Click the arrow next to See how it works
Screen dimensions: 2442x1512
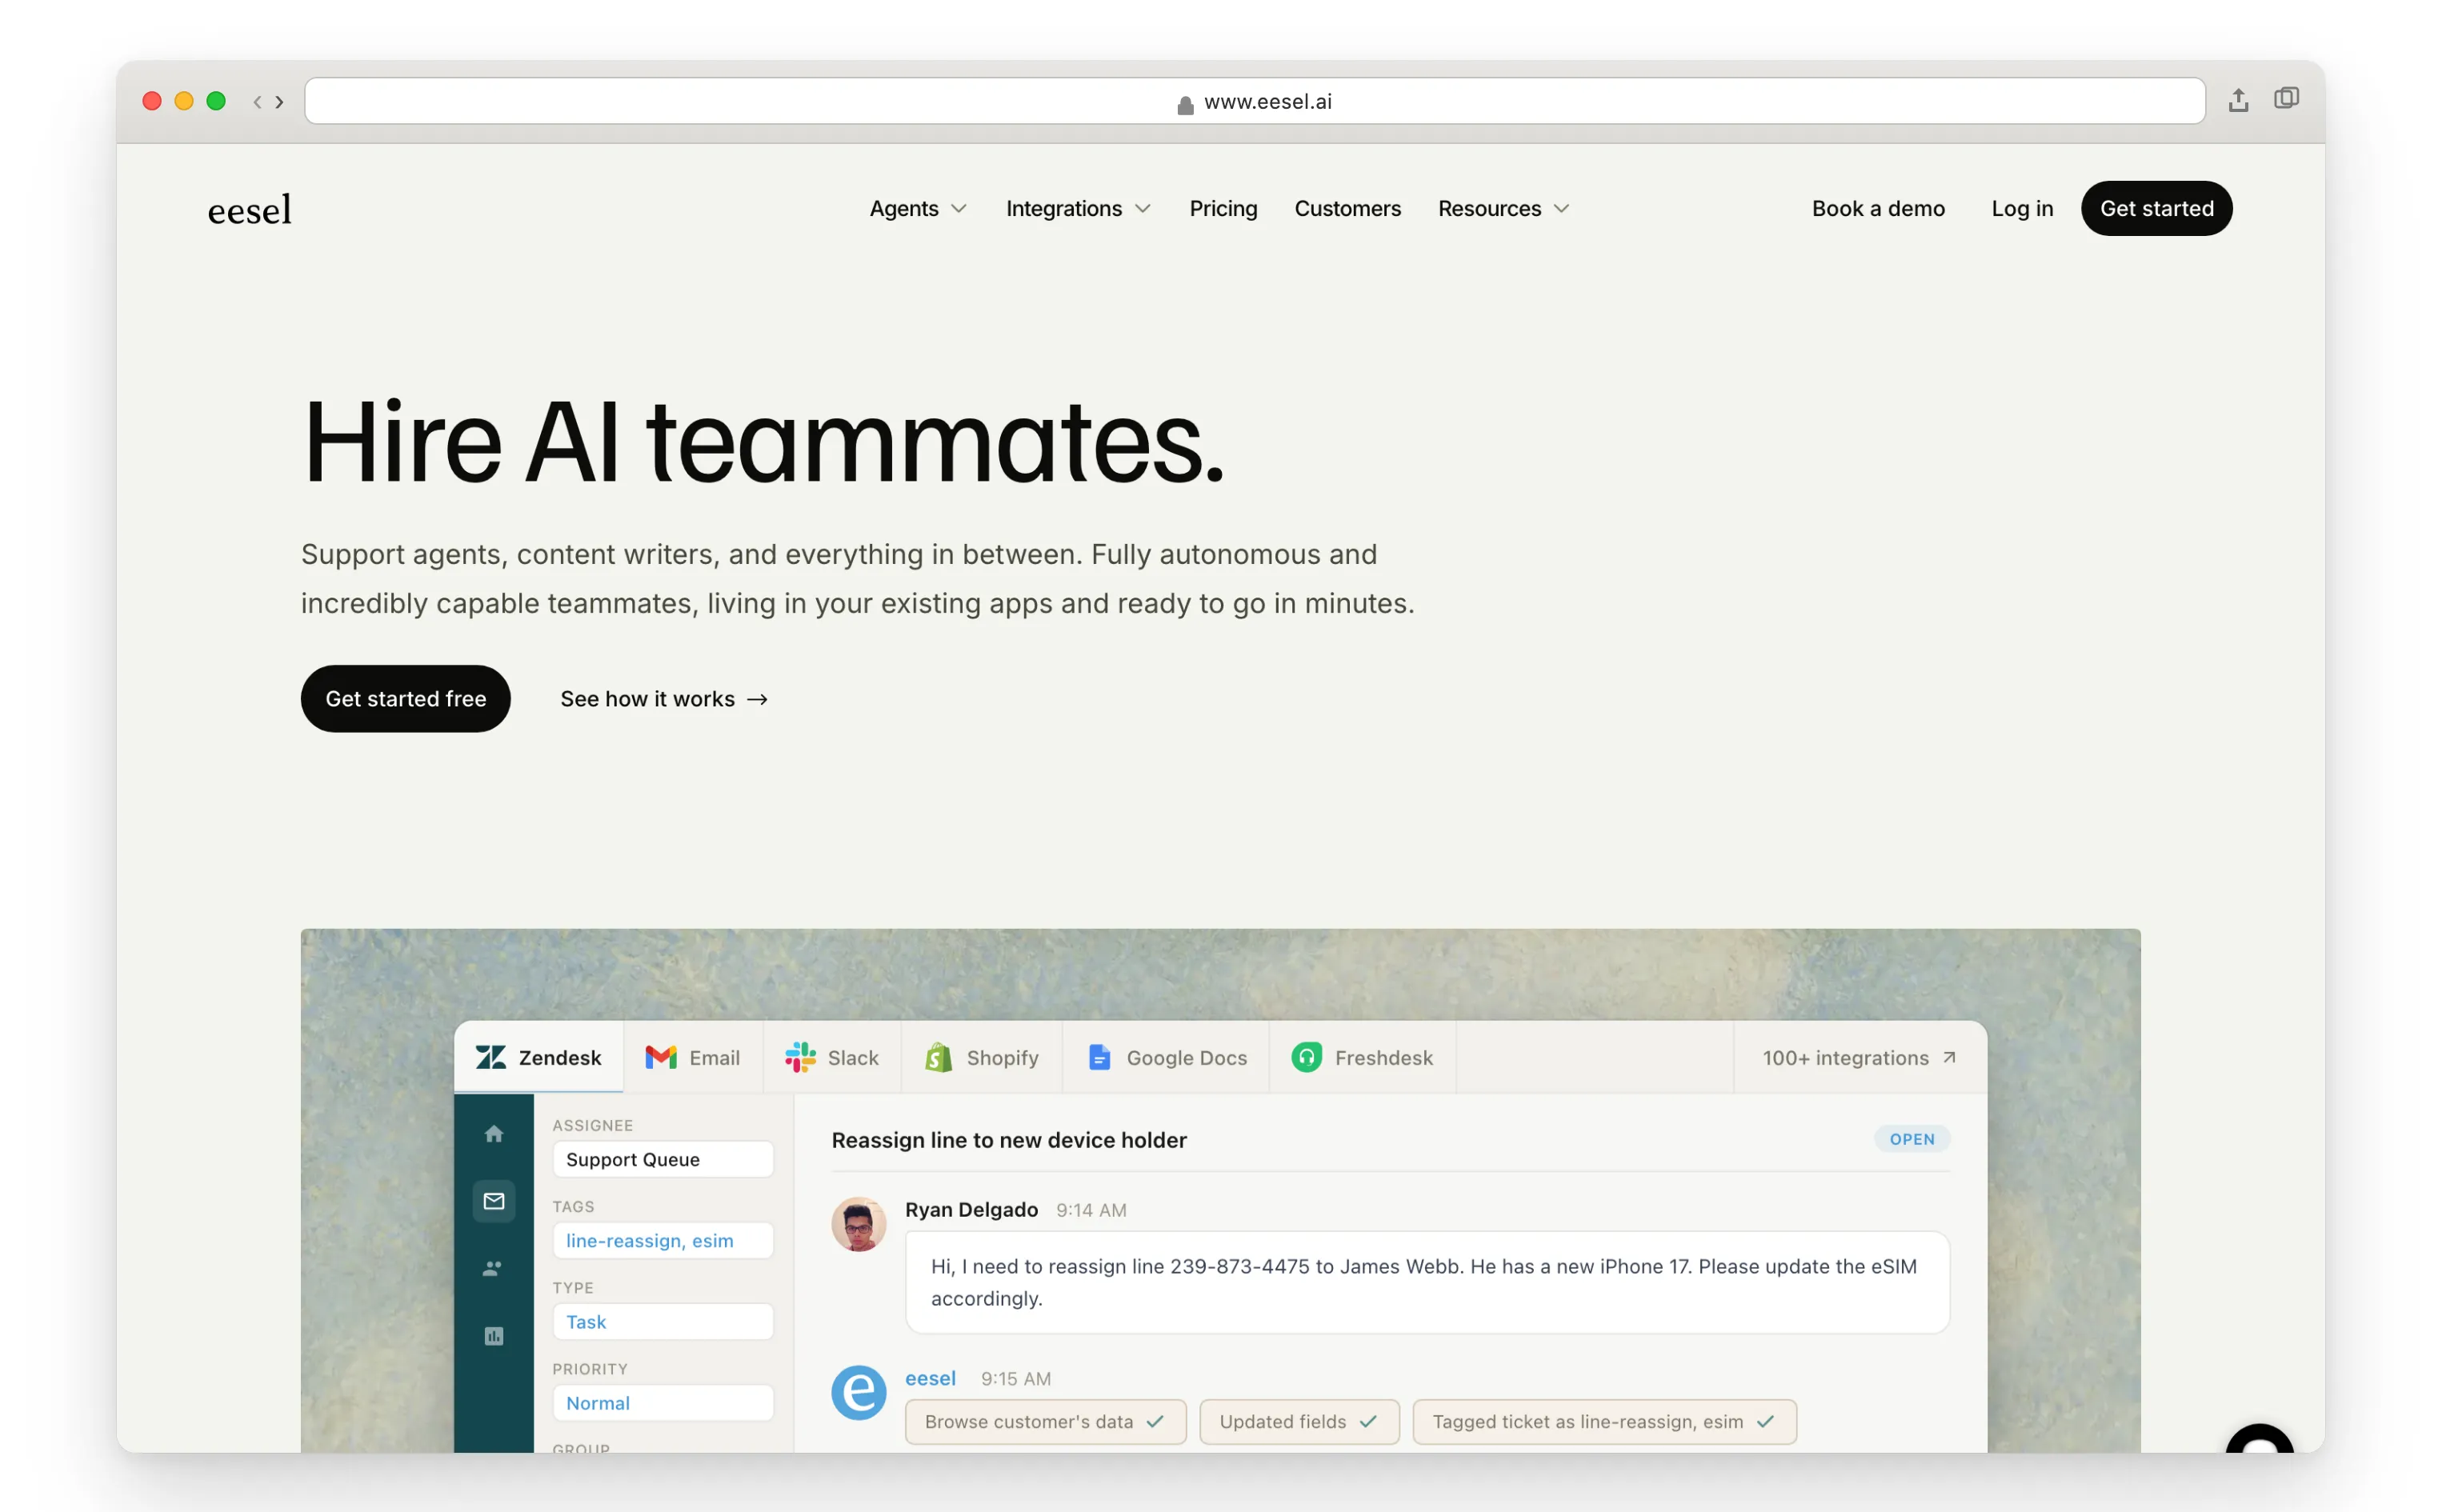click(x=758, y=699)
